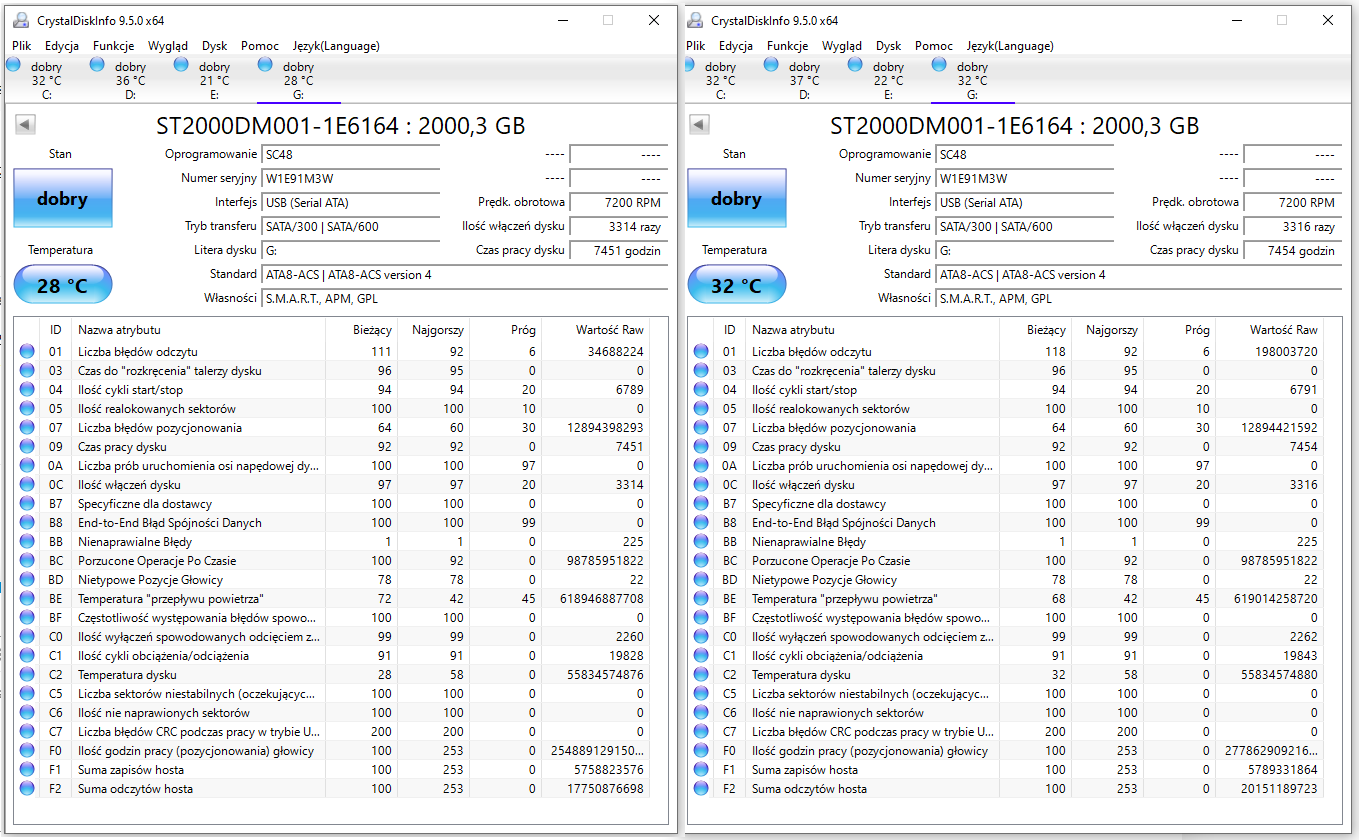The width and height of the screenshot is (1359, 840).
Task: Select disk E: 21 °C tab in left window
Action: (214, 80)
